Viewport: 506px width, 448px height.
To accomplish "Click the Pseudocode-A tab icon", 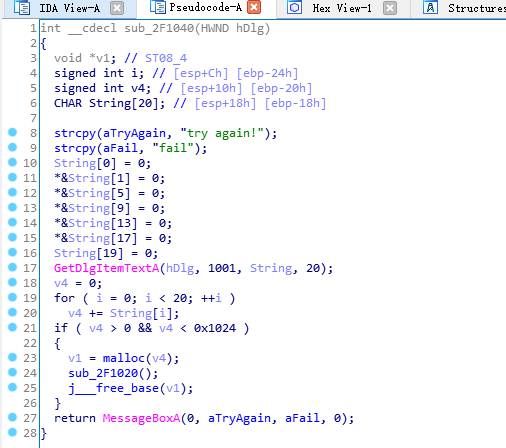I will point(157,7).
